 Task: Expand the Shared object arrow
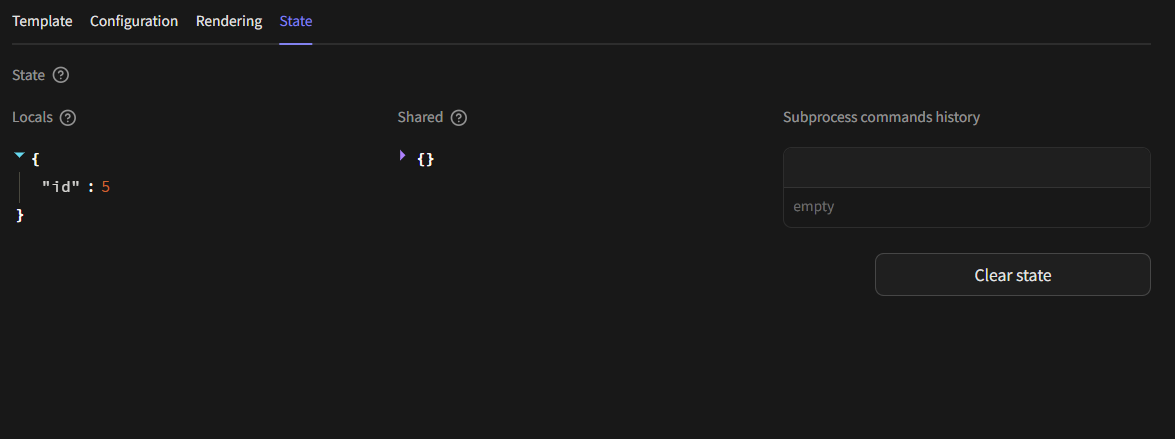[403, 156]
